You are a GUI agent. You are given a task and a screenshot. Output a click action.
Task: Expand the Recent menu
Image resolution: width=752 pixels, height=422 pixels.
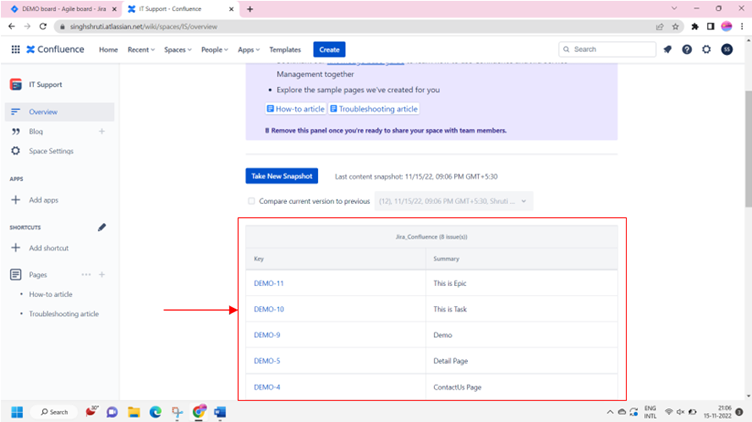(141, 49)
